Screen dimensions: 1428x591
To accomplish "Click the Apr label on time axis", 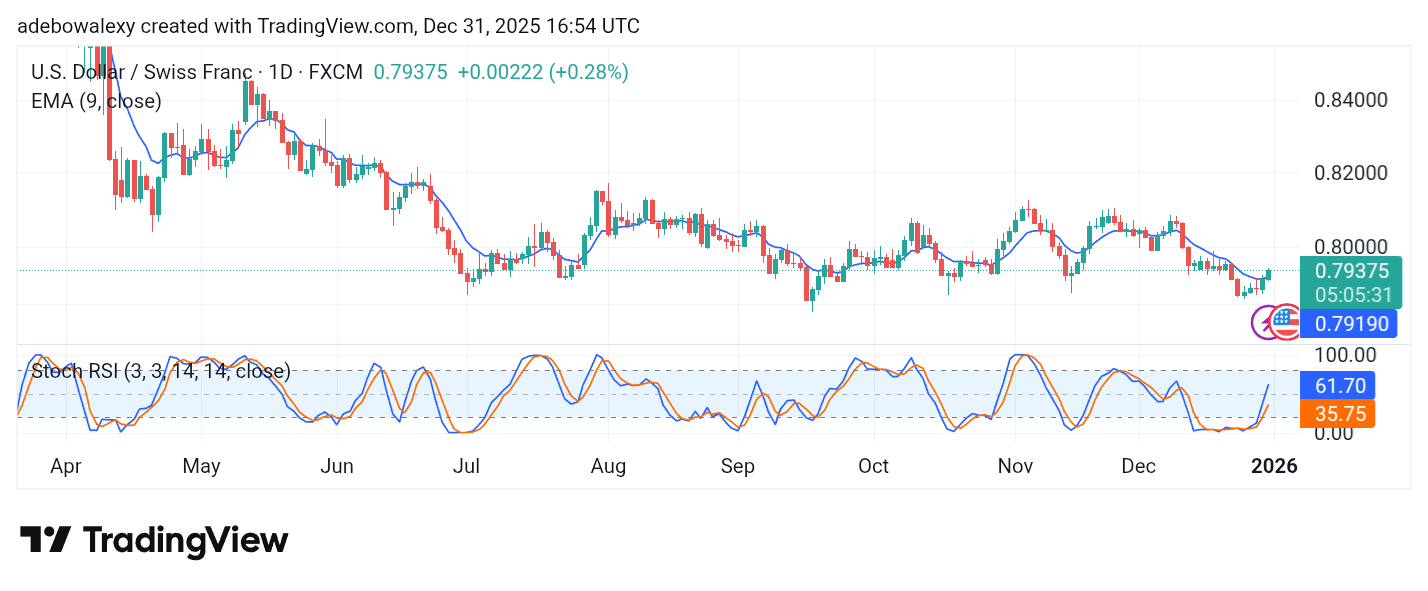I will coord(66,466).
